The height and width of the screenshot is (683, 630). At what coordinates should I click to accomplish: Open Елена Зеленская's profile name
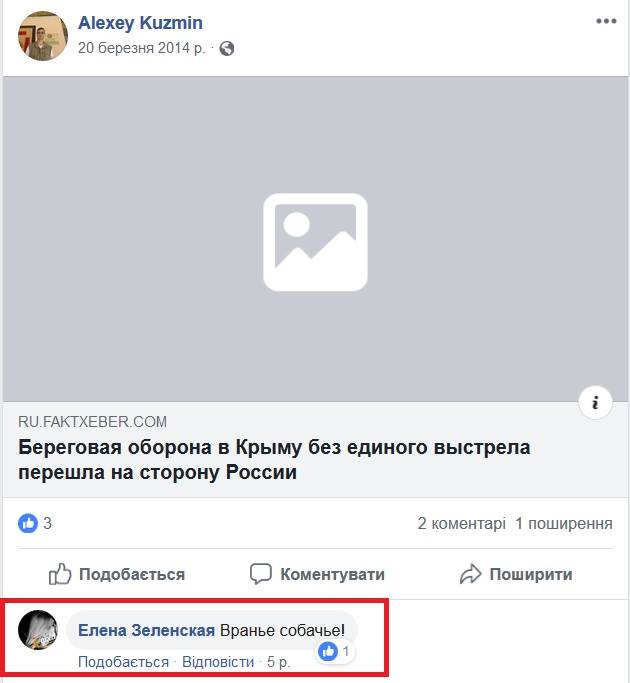[146, 630]
